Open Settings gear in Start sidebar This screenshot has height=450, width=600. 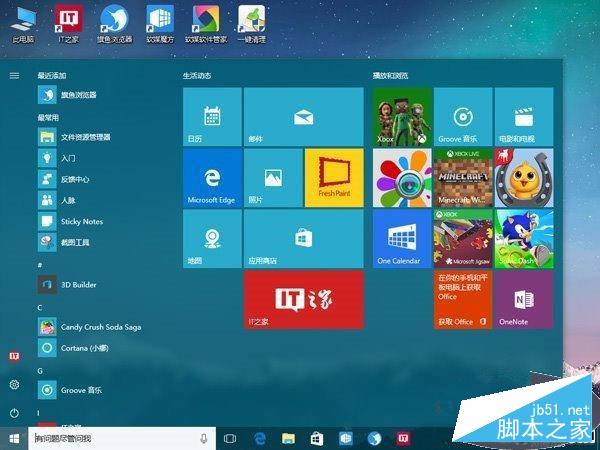tap(14, 384)
